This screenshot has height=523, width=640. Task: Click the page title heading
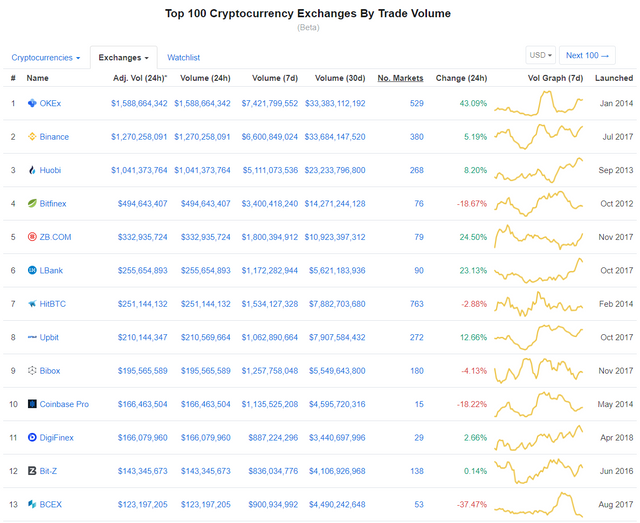(308, 13)
